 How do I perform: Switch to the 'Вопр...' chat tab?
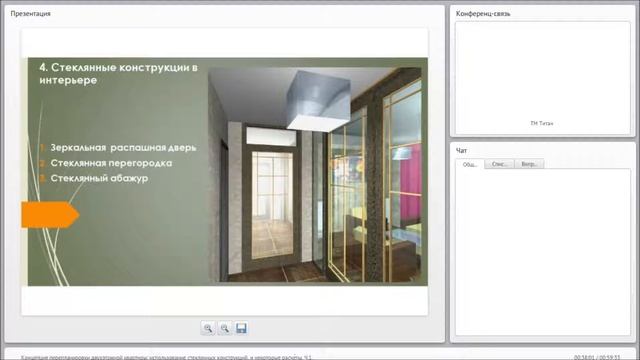[529, 164]
